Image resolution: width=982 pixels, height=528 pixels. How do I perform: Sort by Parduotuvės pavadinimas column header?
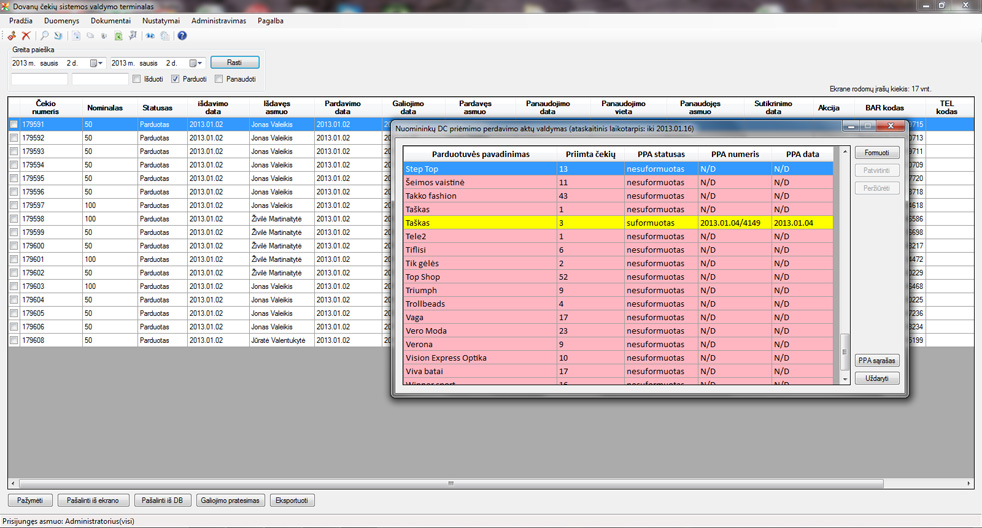click(x=480, y=154)
